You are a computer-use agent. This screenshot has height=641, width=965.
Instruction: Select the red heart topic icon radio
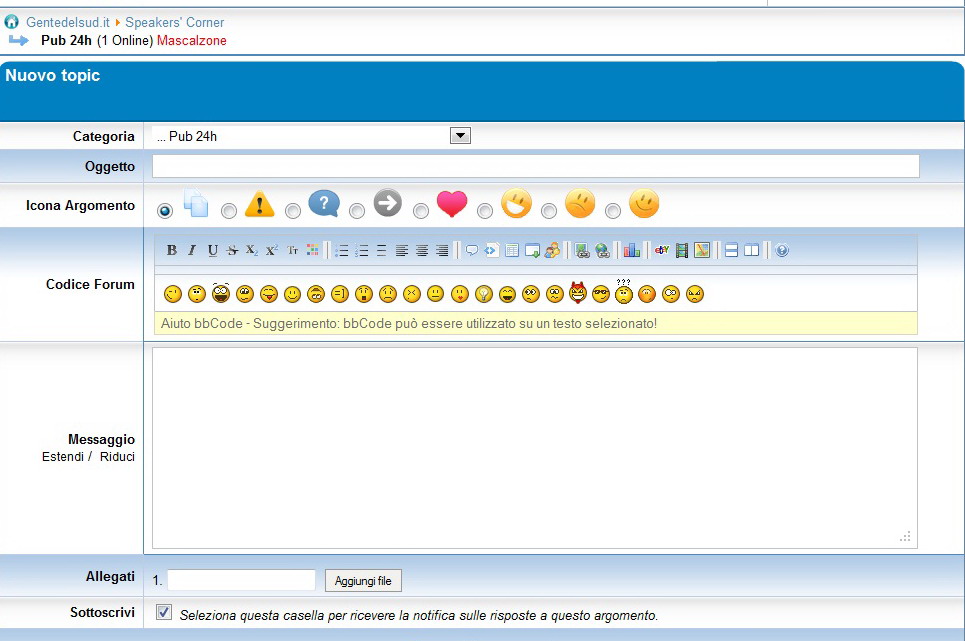[x=421, y=211]
